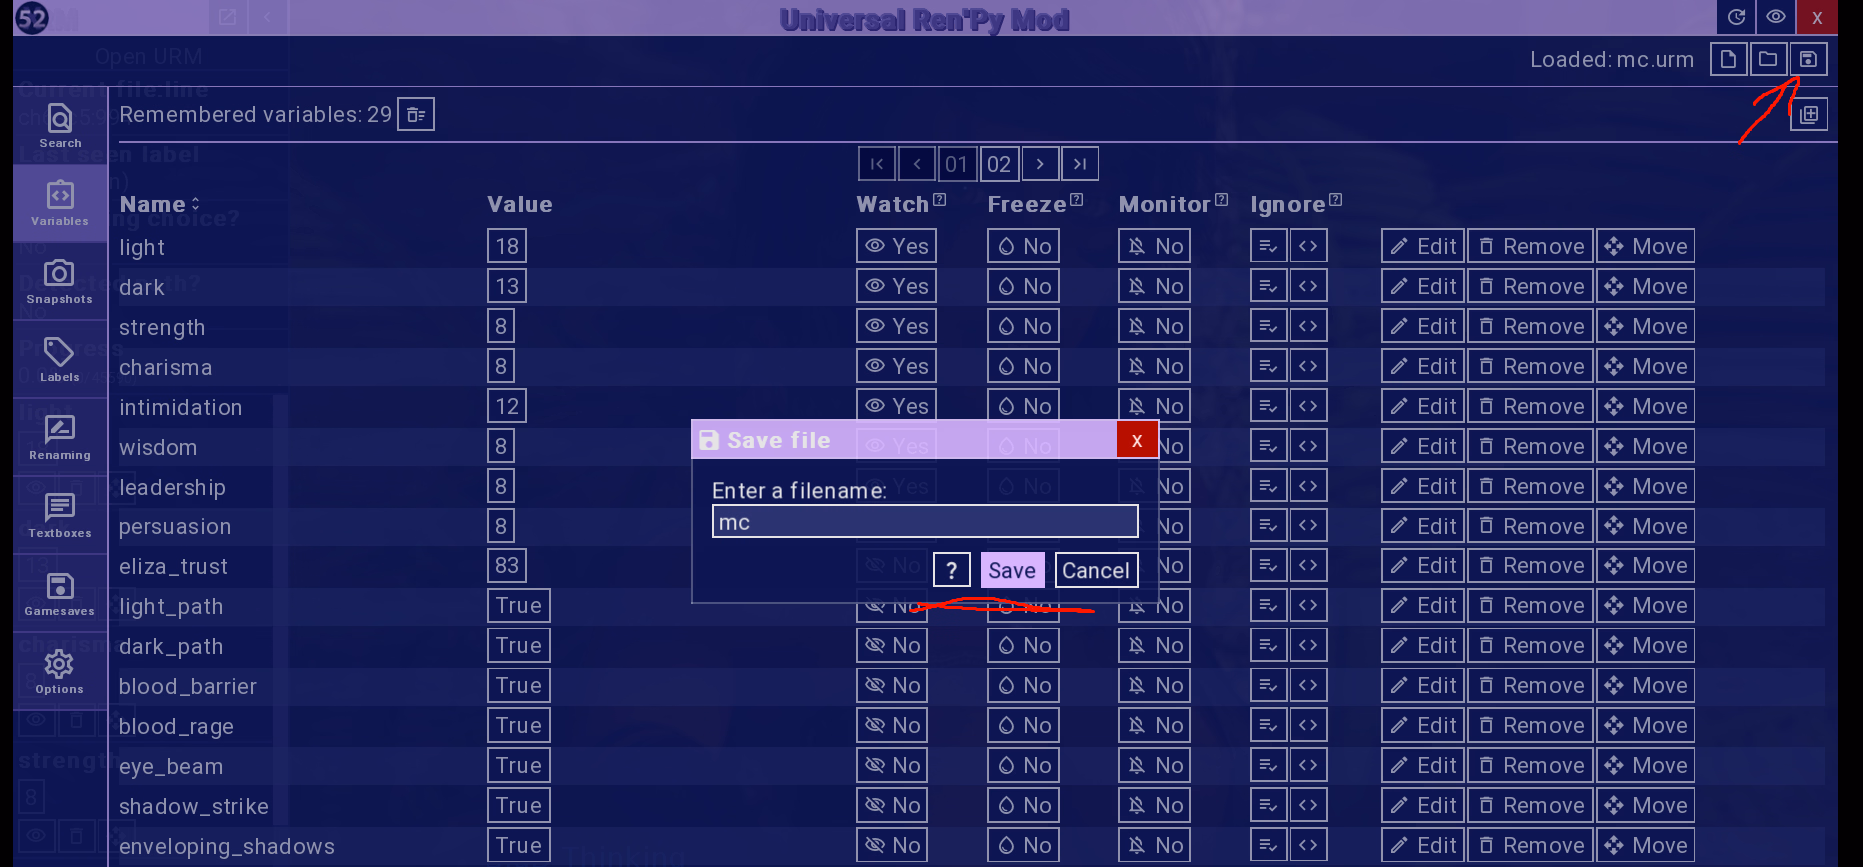Remove the eliza_trust variable
This screenshot has width=1863, height=867.
(x=1530, y=565)
